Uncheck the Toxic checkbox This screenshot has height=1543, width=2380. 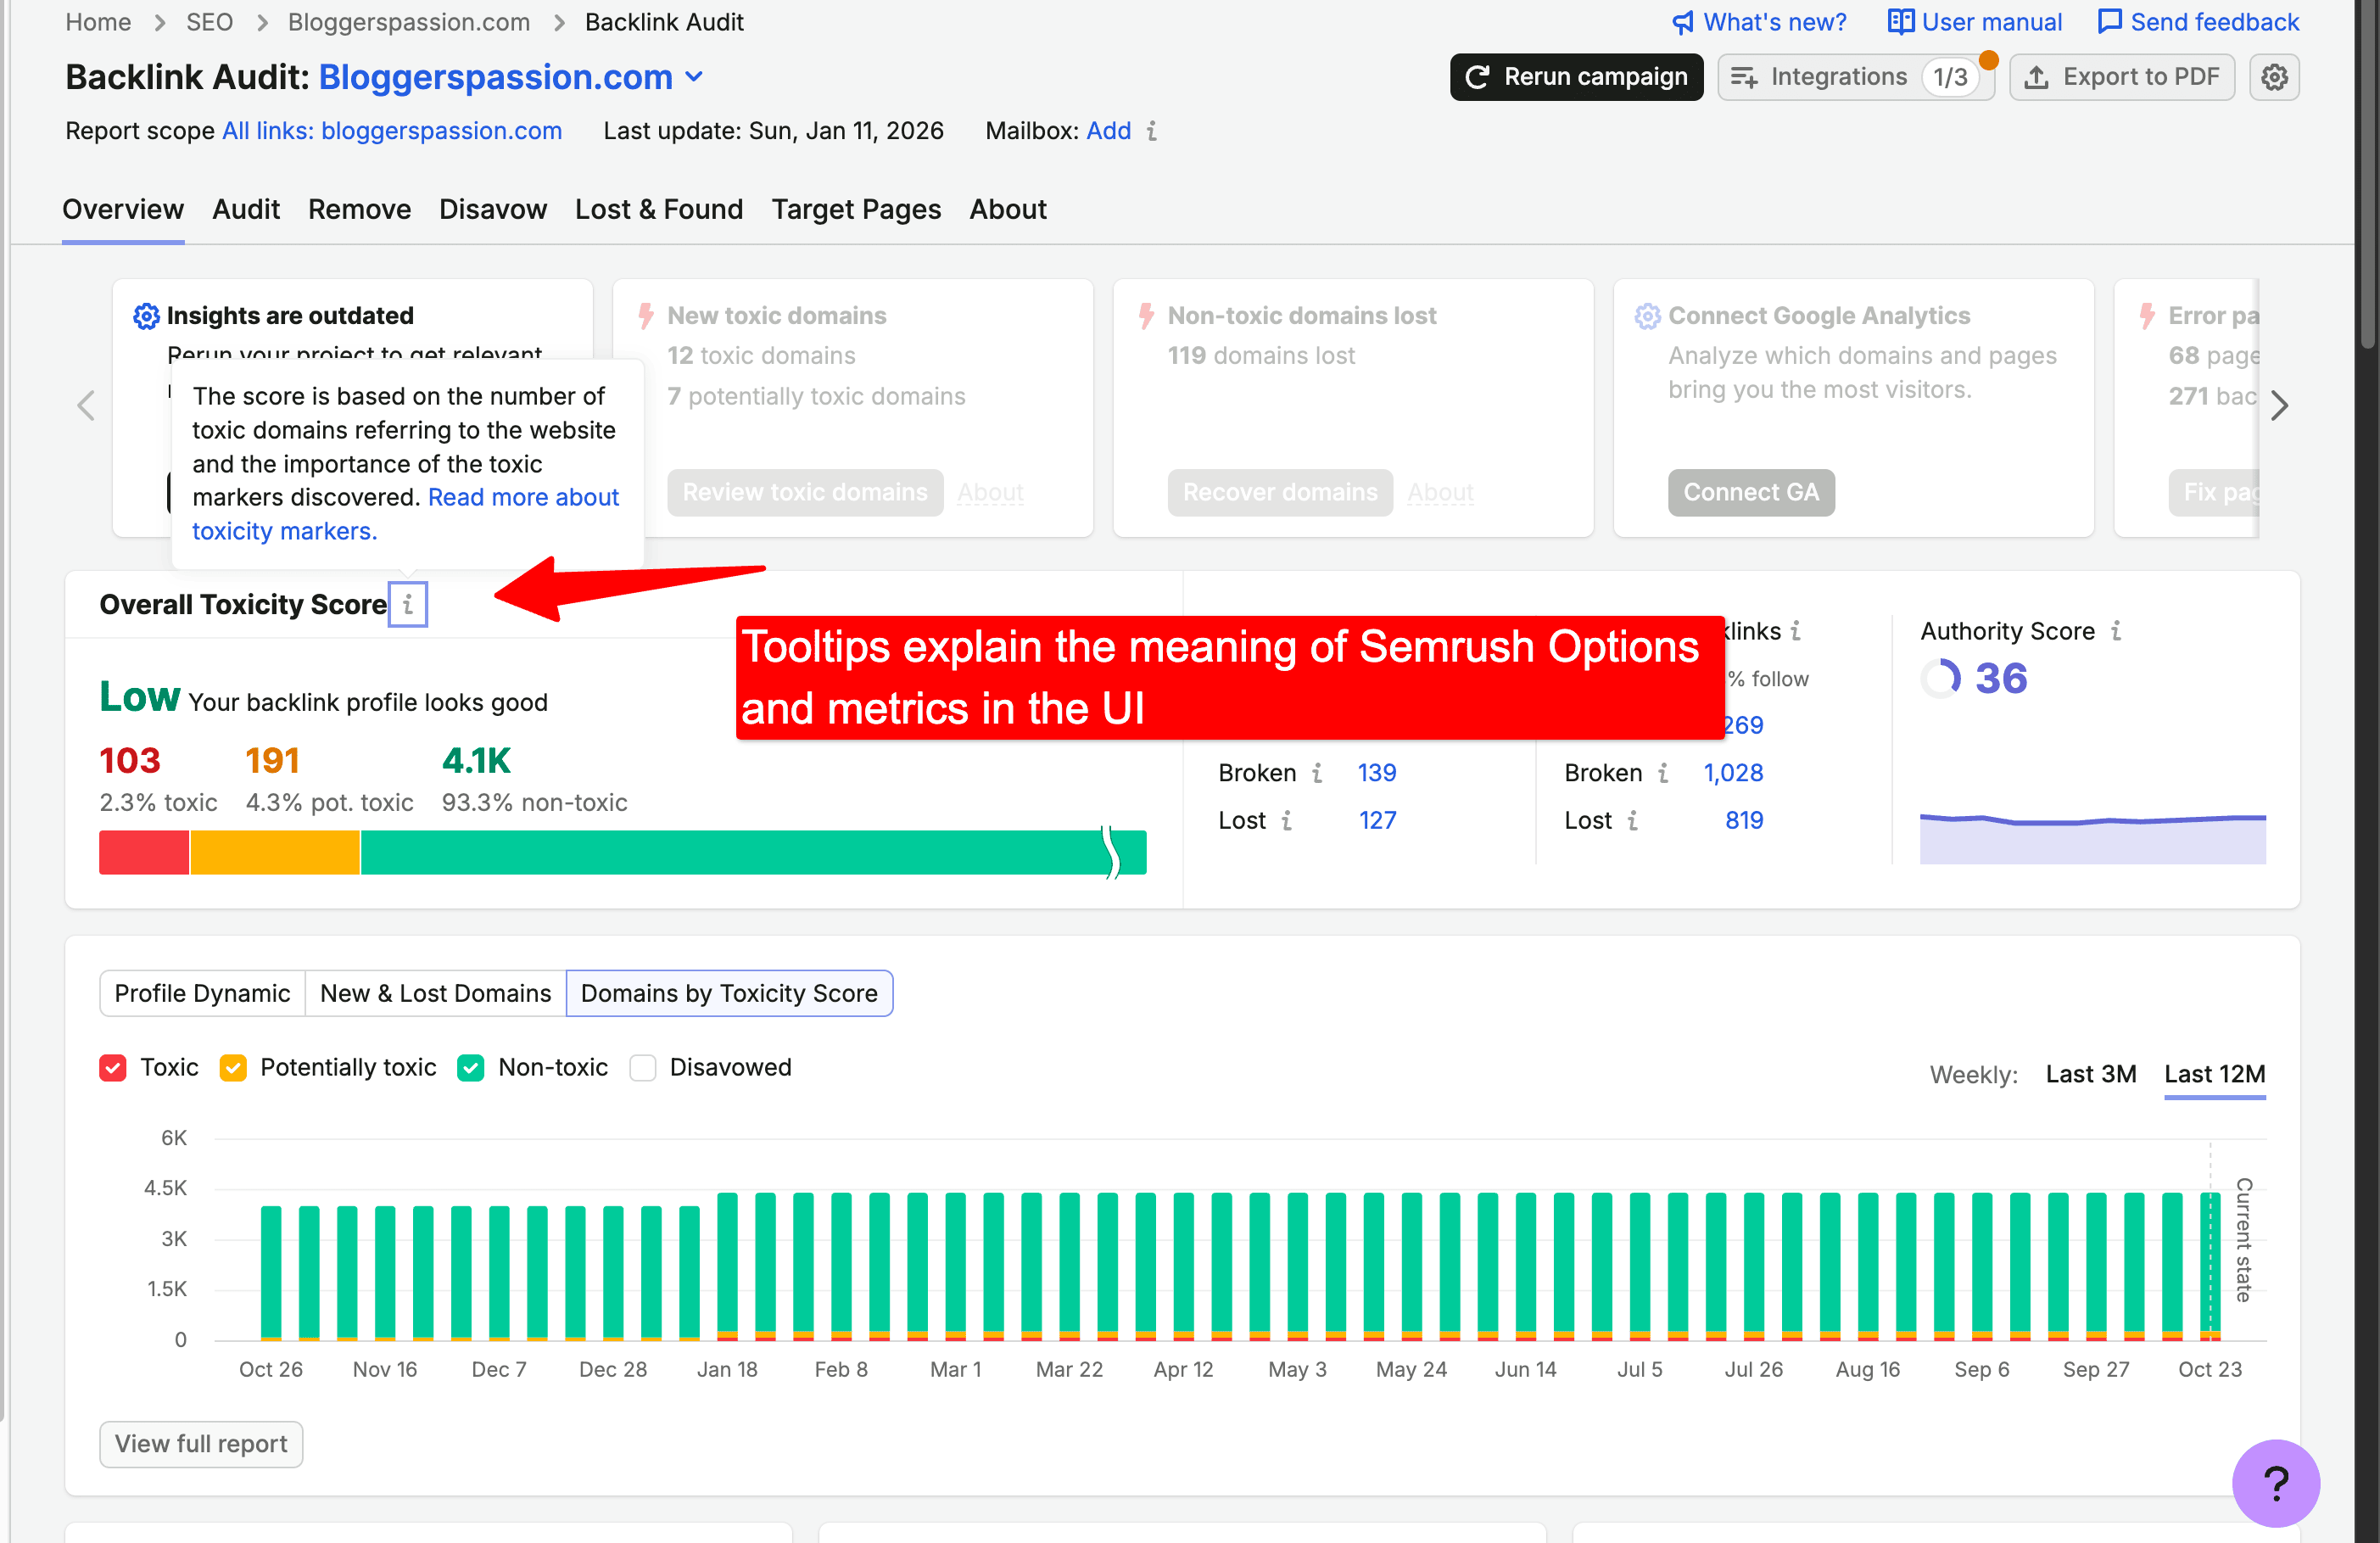click(113, 1068)
